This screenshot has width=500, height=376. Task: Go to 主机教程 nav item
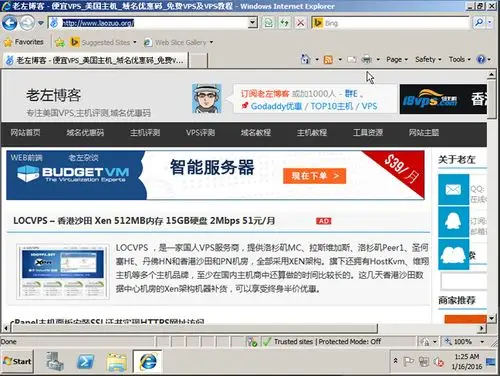[312, 133]
